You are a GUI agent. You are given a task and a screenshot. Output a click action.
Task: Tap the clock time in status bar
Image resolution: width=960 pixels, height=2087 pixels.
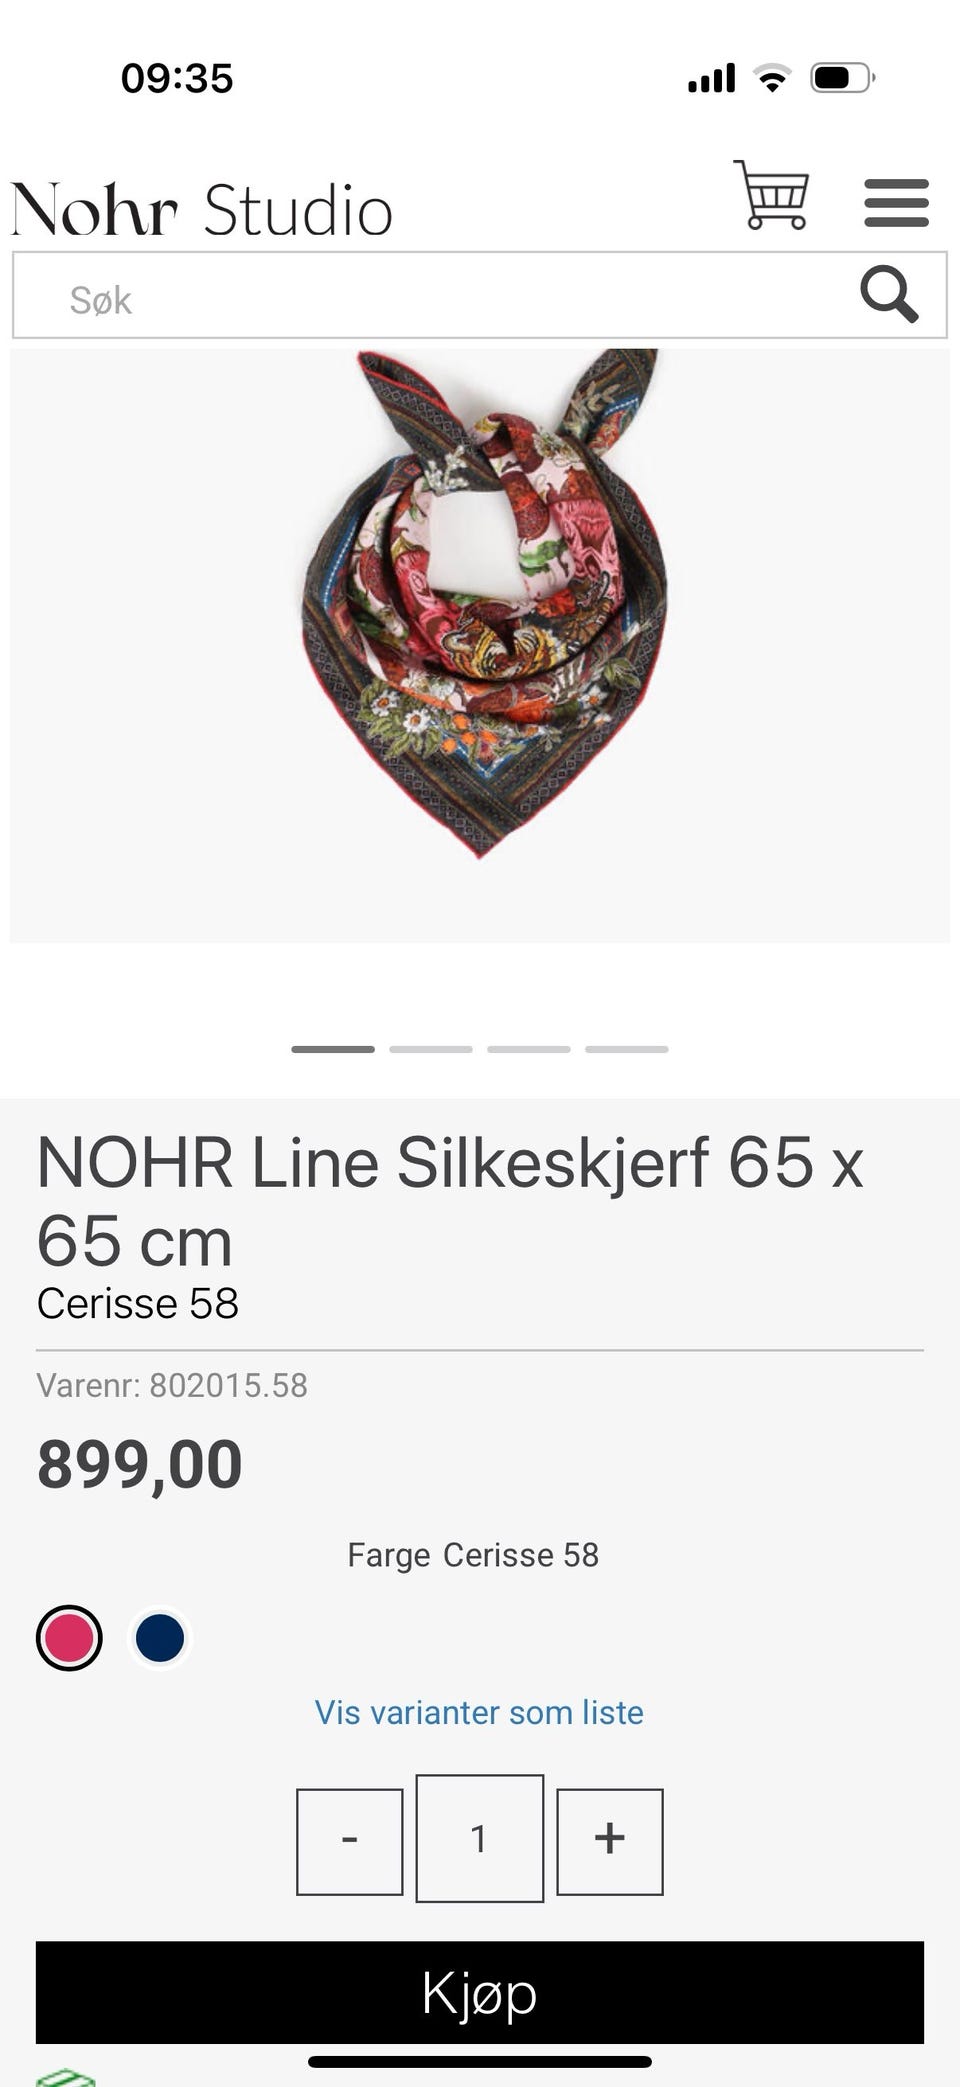177,78
